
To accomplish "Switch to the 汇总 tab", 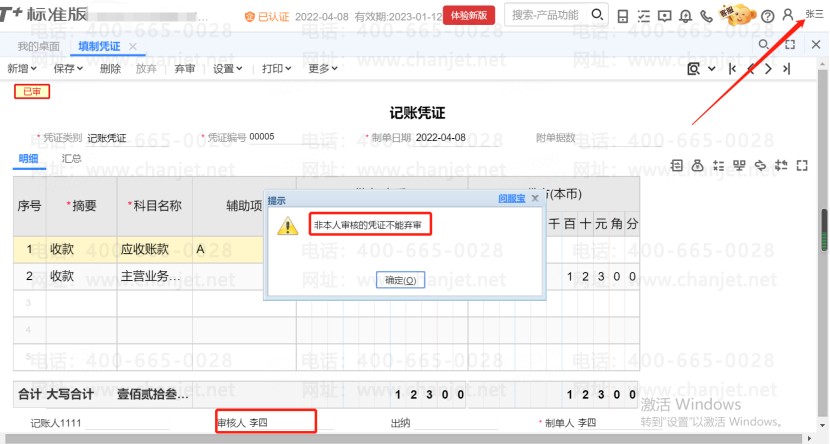I will pos(72,158).
